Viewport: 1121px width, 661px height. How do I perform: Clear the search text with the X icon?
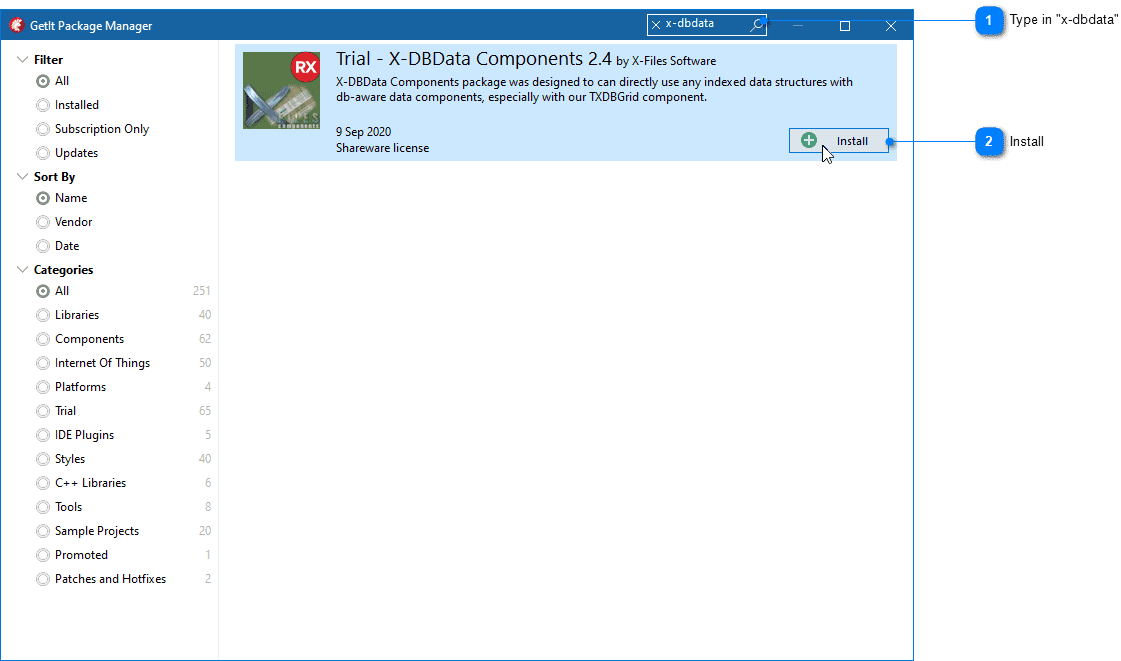[656, 25]
